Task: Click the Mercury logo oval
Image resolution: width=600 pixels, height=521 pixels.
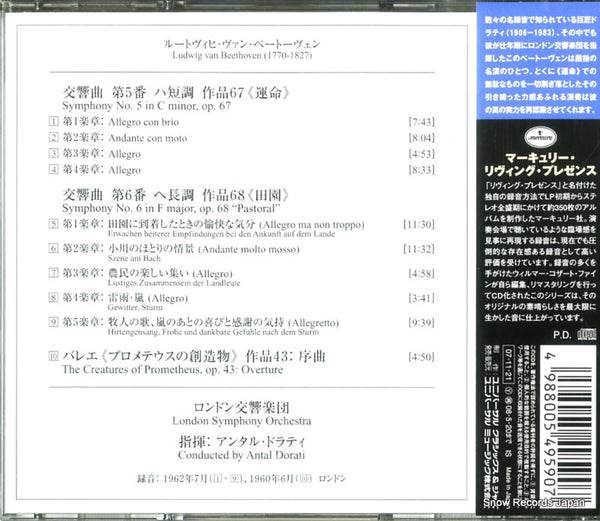Action: (540, 137)
